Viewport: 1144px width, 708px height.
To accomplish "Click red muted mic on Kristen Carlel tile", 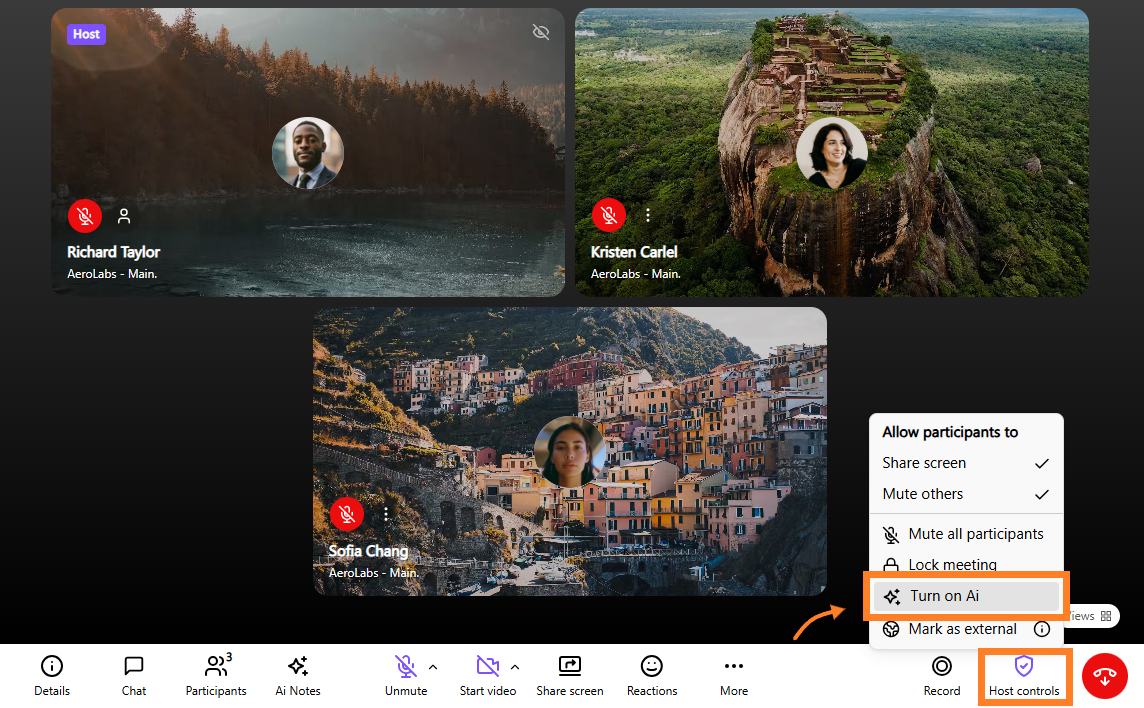I will tap(608, 215).
